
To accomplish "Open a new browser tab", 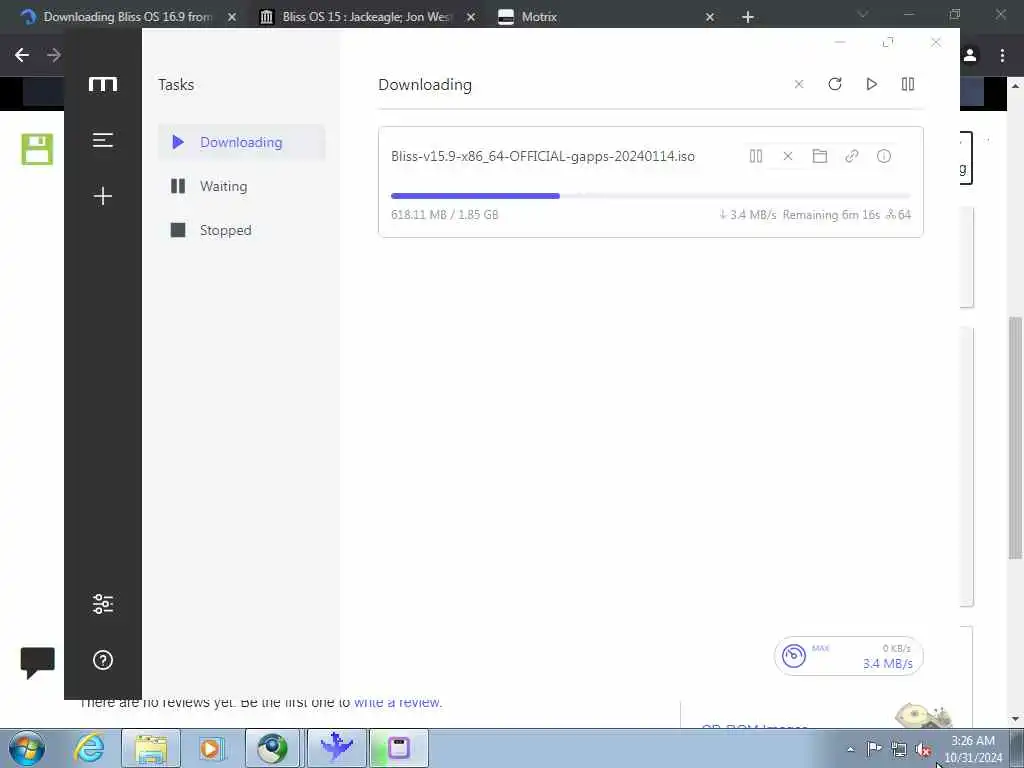I will 748,17.
